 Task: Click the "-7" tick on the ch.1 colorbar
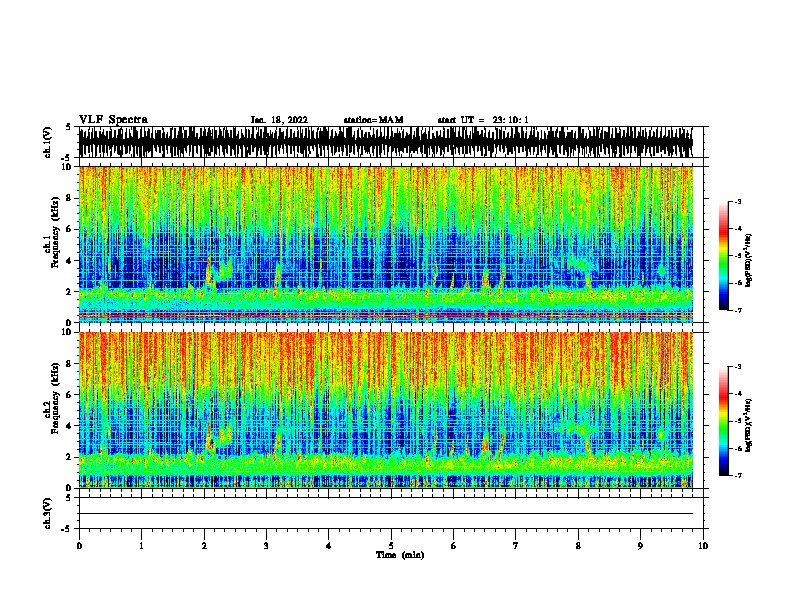tap(737, 310)
